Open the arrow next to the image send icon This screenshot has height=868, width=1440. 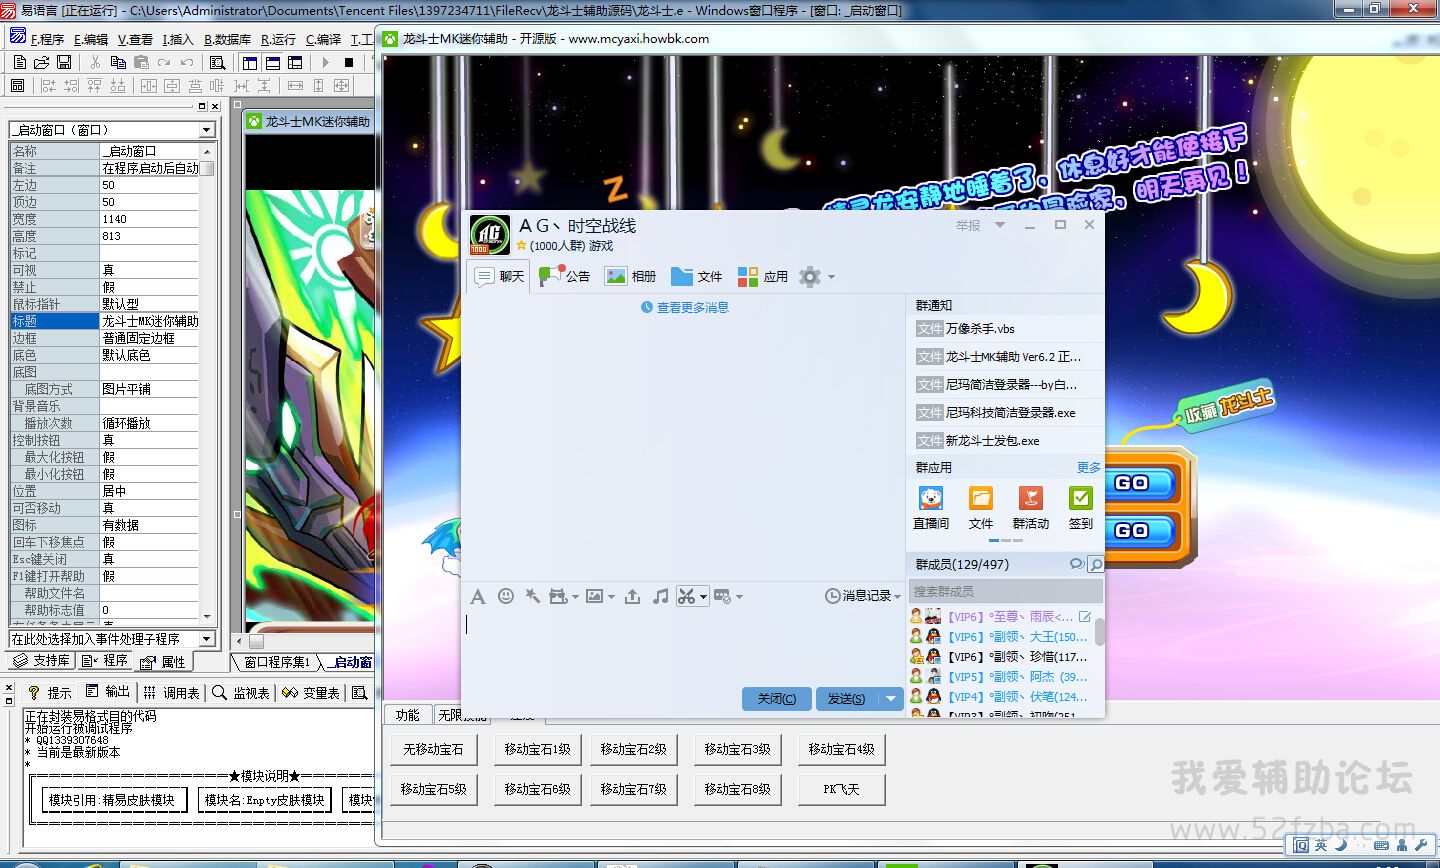(611, 597)
